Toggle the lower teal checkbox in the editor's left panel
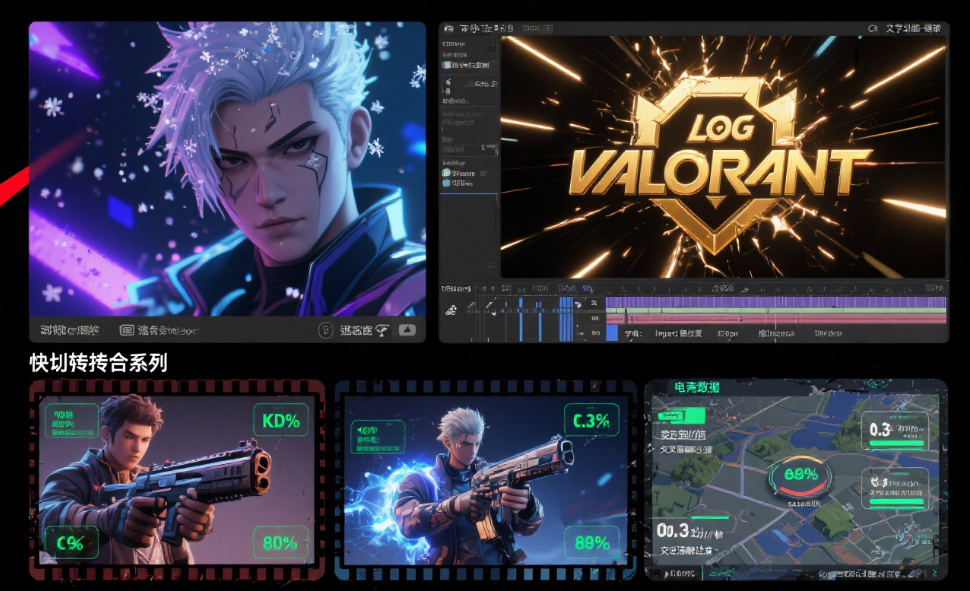970x591 pixels. click(446, 183)
